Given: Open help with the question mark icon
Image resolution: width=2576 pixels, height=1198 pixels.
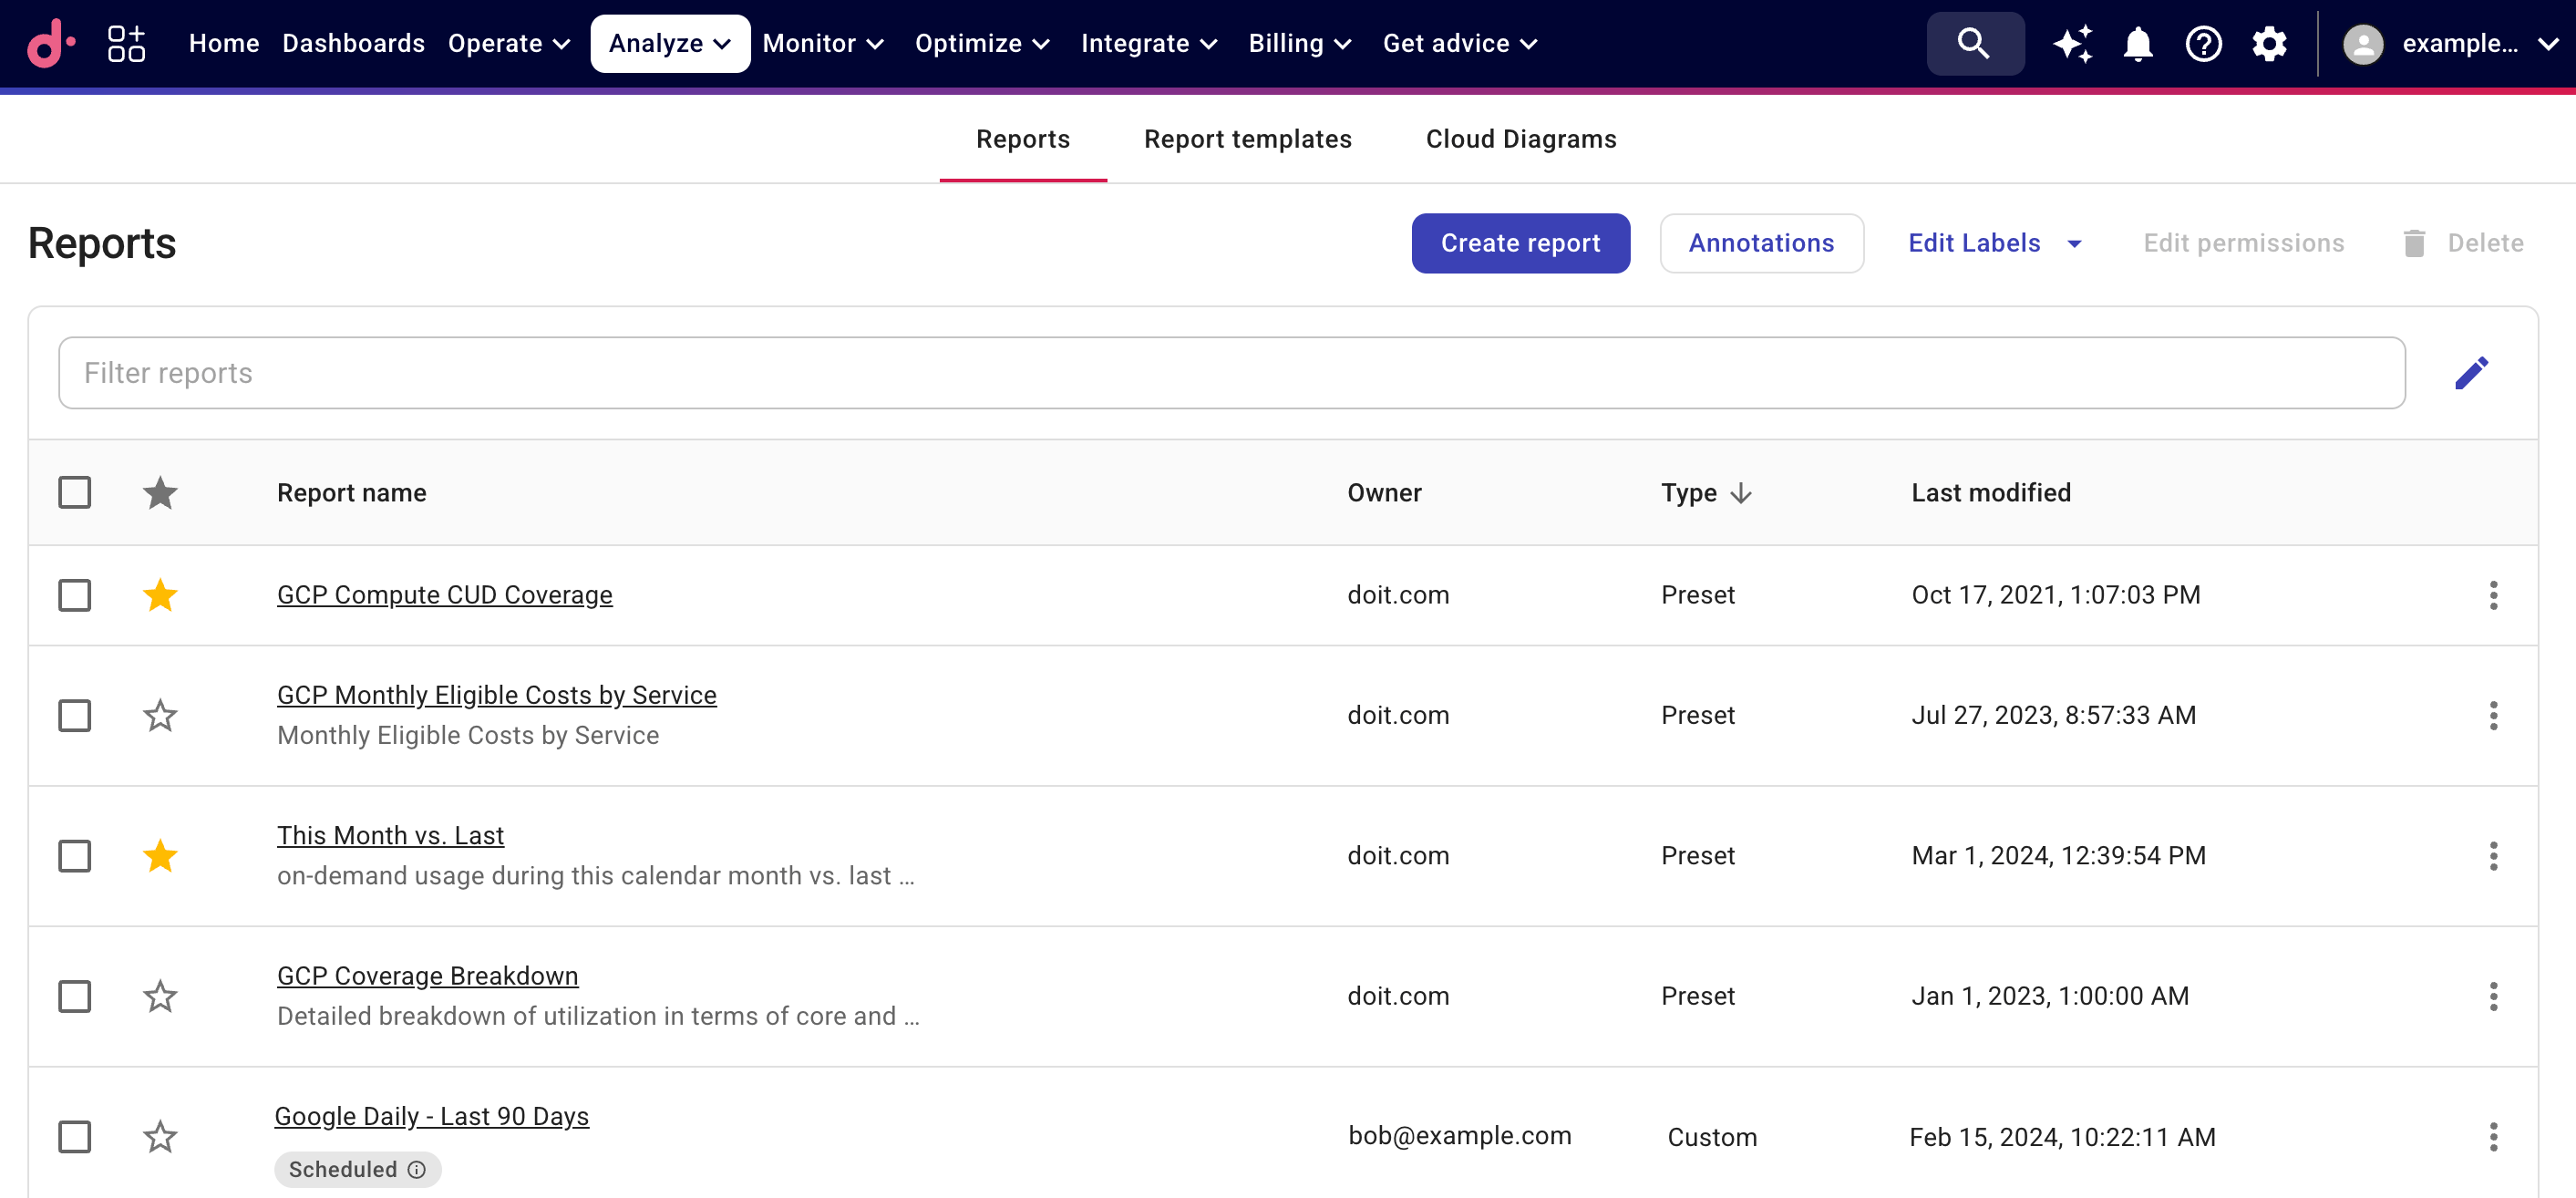Looking at the screenshot, I should [2203, 43].
